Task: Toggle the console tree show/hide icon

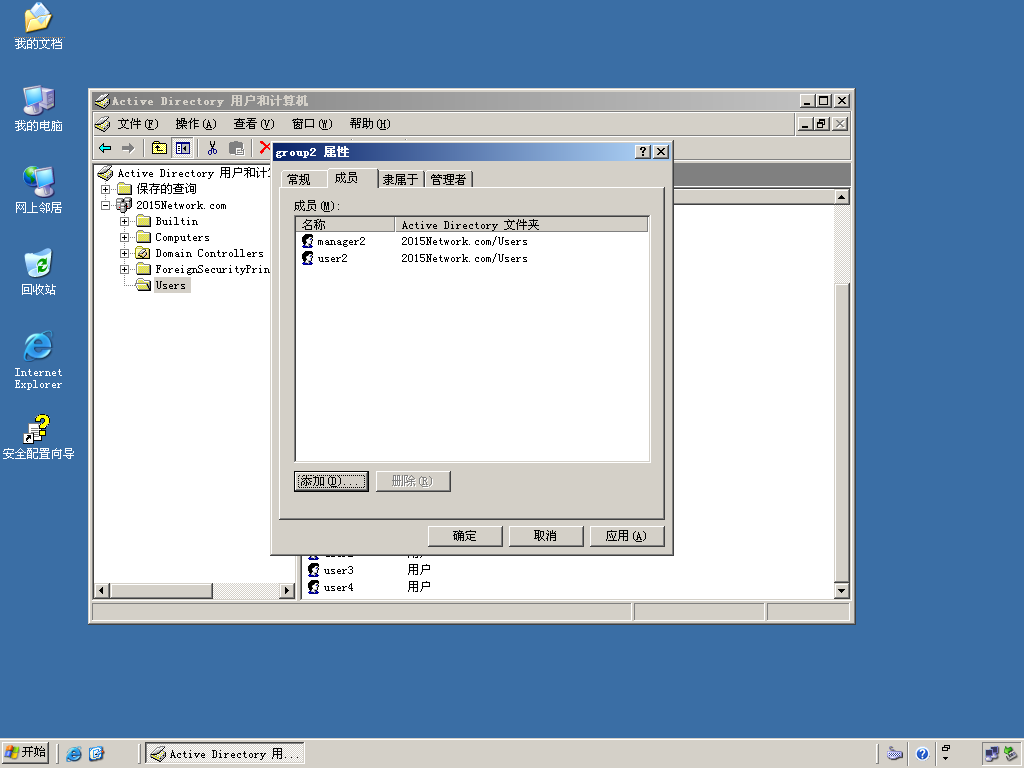Action: pos(183,148)
